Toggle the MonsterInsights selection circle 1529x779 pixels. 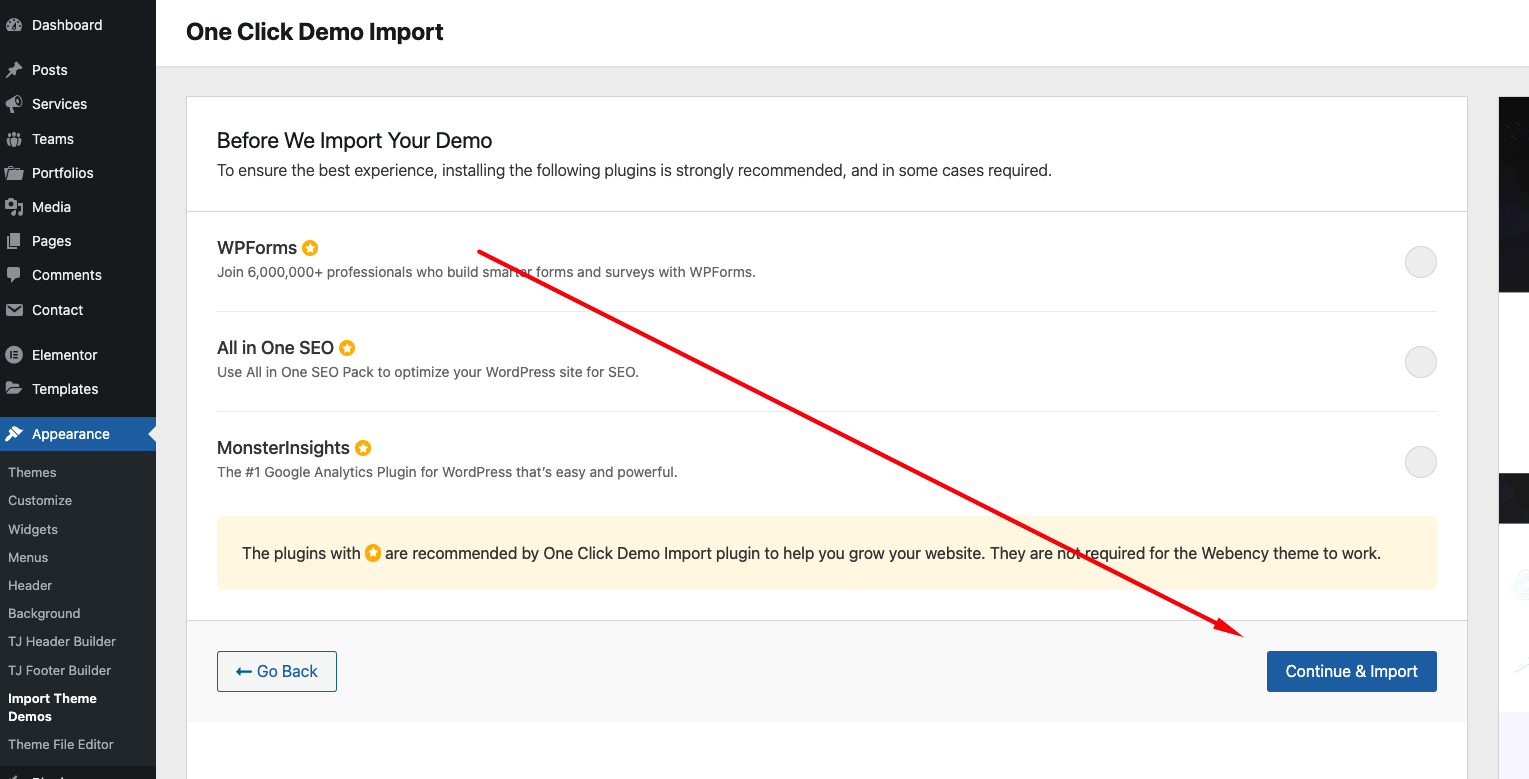(x=1421, y=462)
